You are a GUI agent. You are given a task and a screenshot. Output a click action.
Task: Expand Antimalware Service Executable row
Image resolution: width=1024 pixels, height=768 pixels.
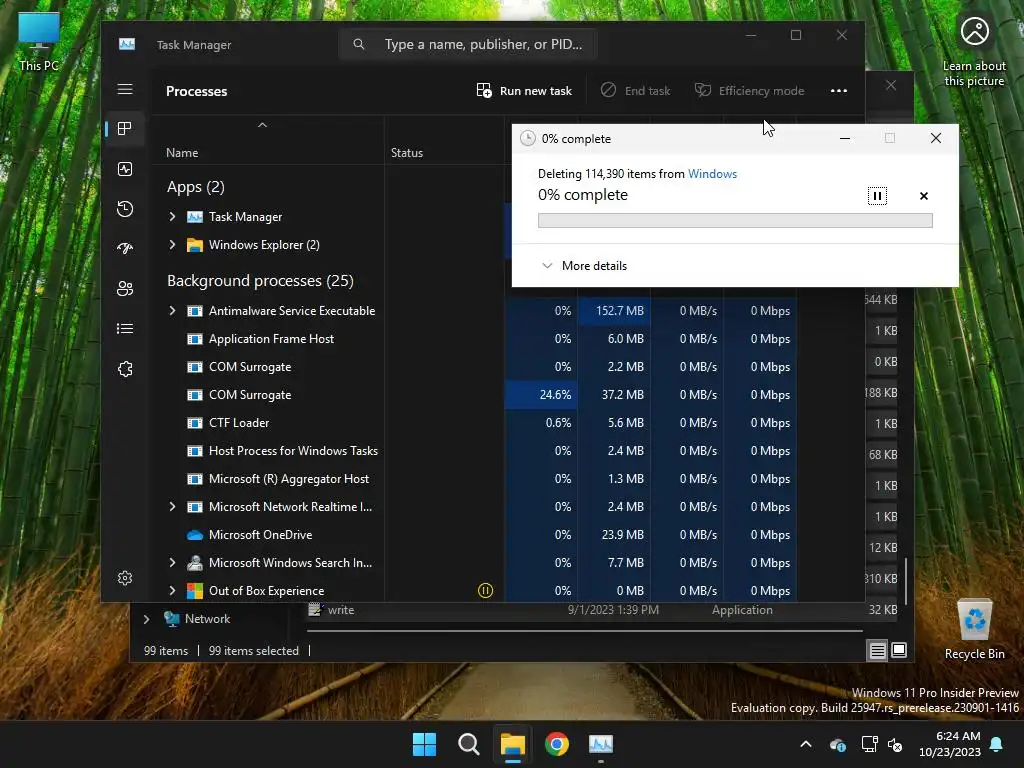pos(172,311)
